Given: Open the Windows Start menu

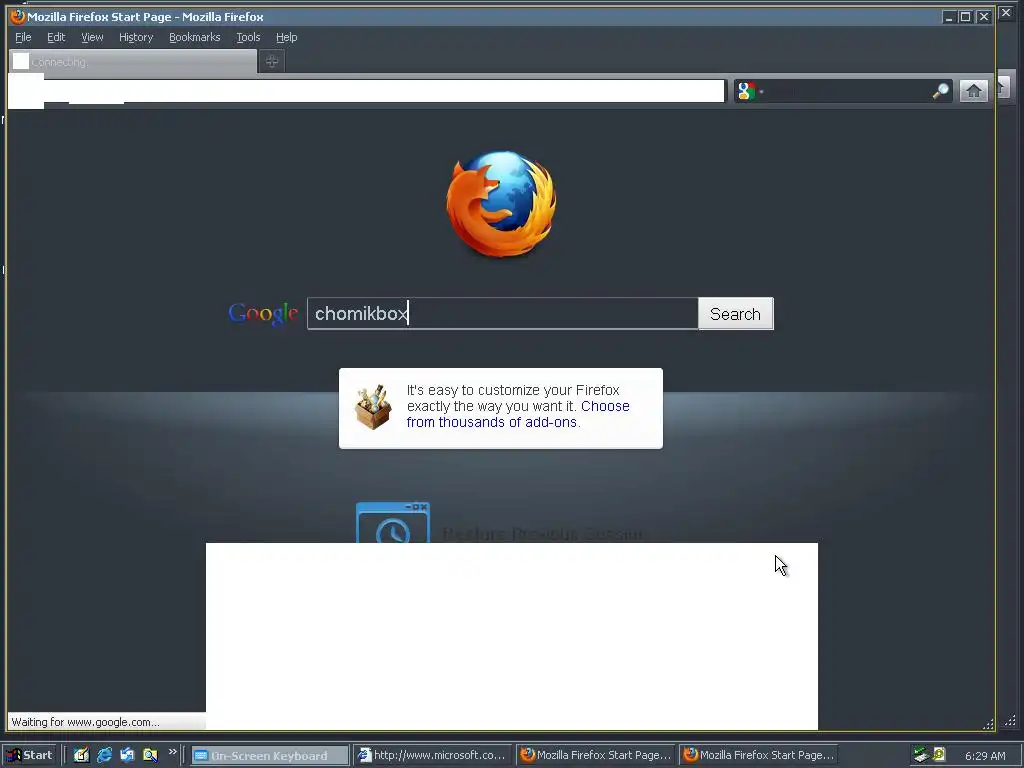Looking at the screenshot, I should pos(30,755).
